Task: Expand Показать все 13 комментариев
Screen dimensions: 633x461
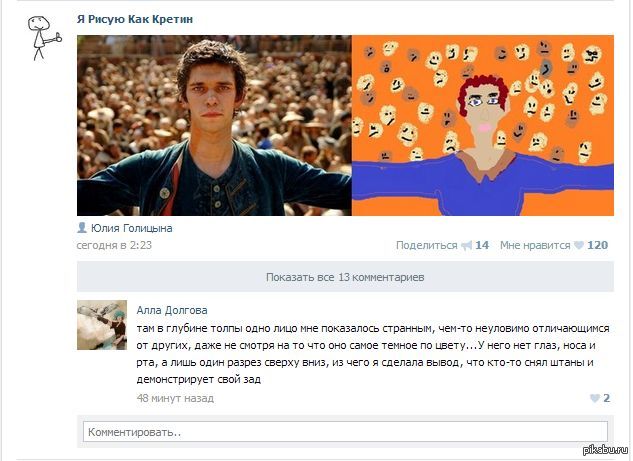Action: pos(345,276)
